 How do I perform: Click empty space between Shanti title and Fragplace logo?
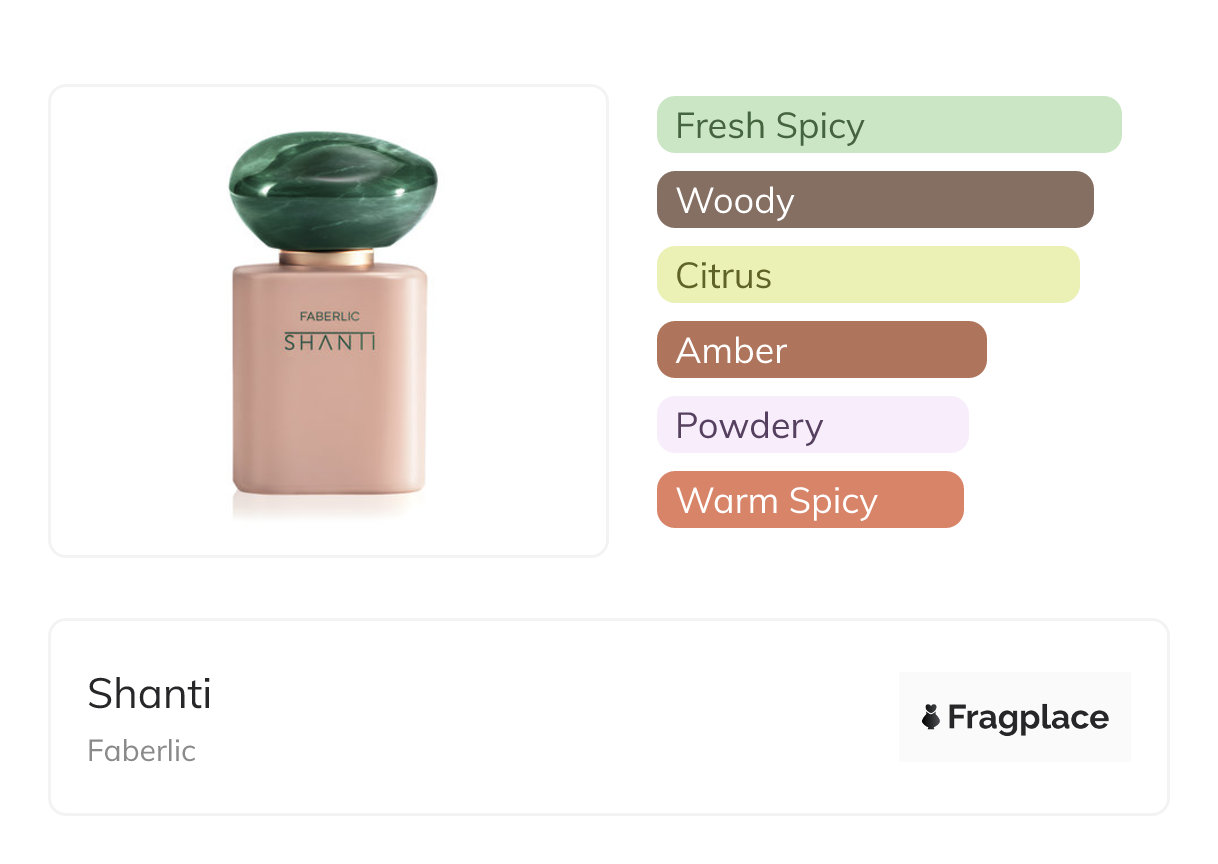550,717
